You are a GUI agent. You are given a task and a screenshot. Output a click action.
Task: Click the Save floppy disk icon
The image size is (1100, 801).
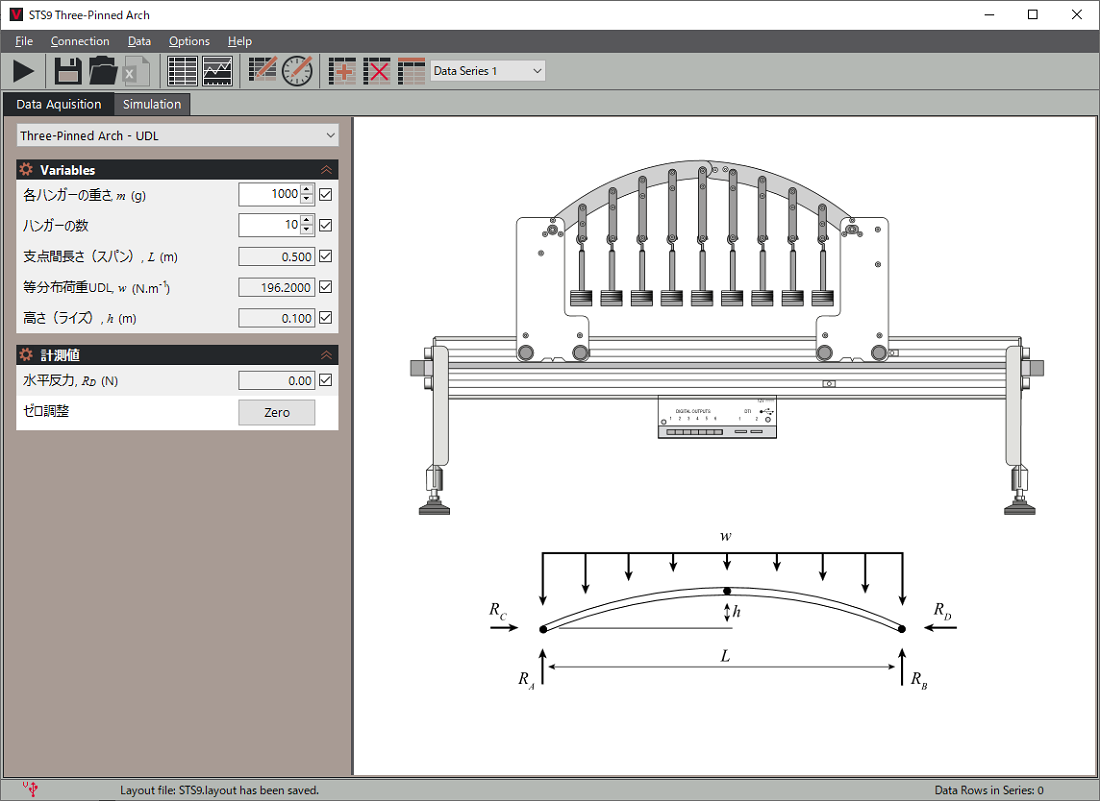tap(68, 71)
